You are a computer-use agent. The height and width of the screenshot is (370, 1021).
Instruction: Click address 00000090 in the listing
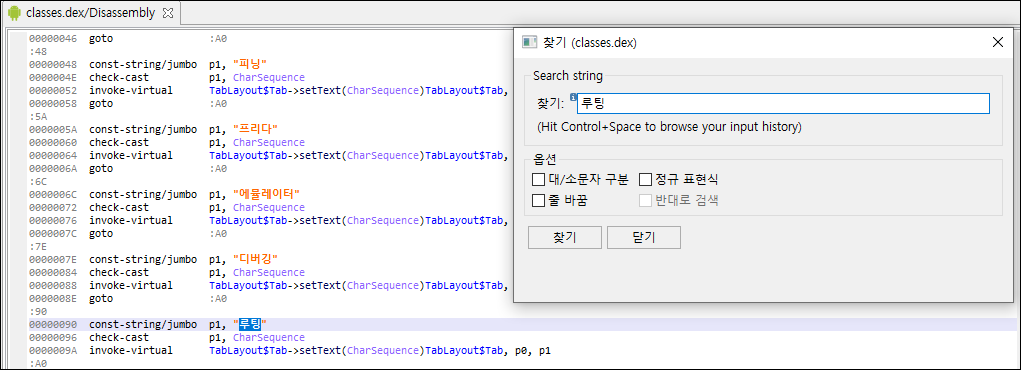pyautogui.click(x=53, y=324)
